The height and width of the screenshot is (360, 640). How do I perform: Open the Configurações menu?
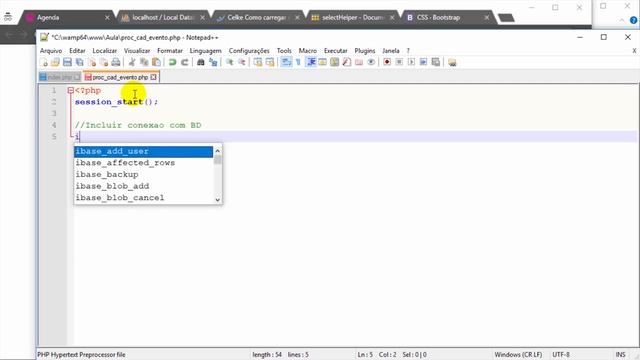point(249,51)
